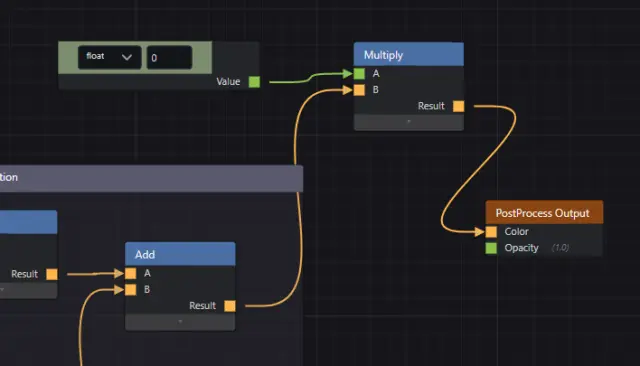The image size is (640, 366).
Task: Click the Opacity default value (1.0) text
Action: click(560, 248)
